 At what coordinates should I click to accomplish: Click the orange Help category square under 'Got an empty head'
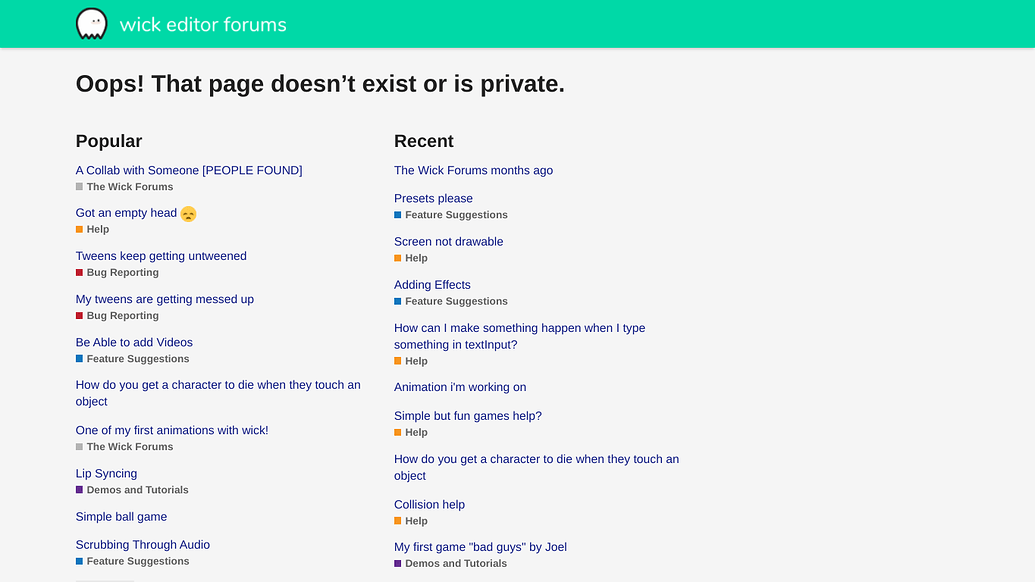(79, 230)
